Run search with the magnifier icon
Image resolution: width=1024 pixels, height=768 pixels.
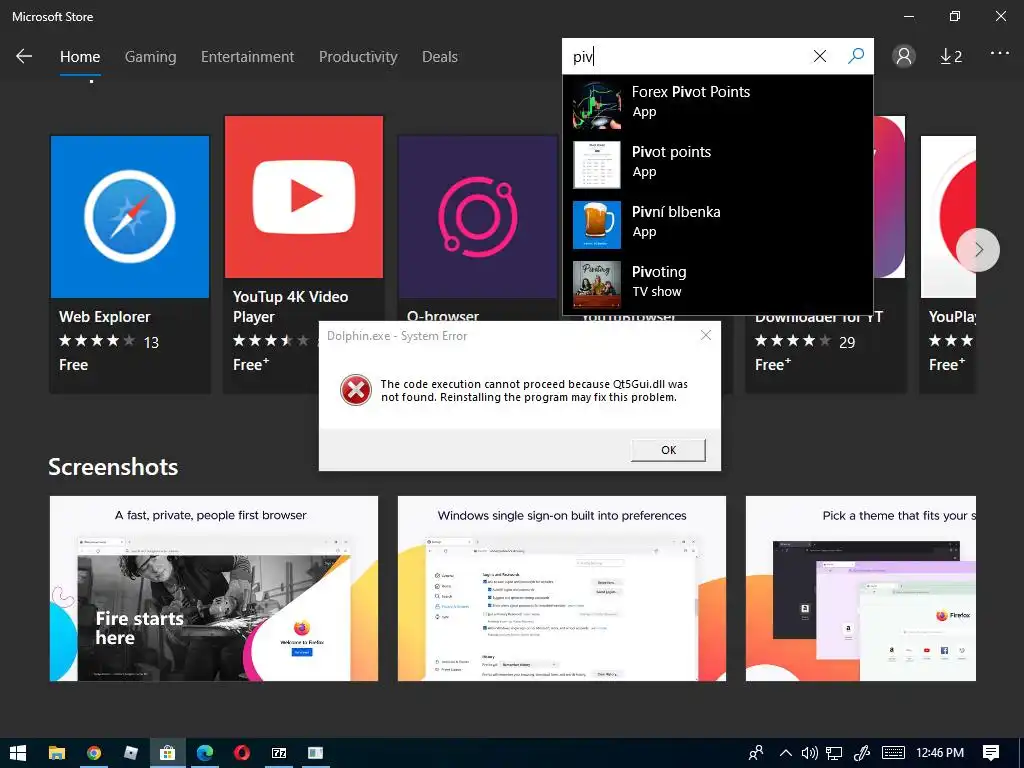click(x=856, y=56)
